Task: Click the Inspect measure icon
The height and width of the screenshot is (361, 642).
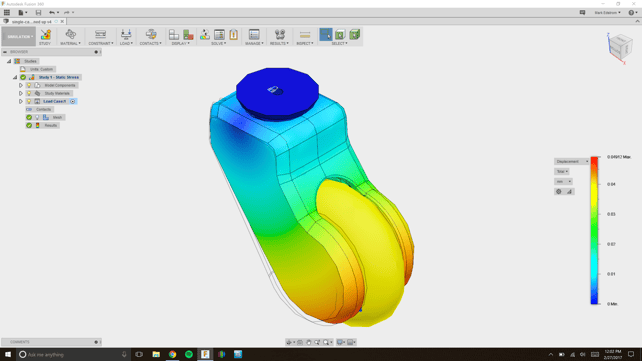Action: point(305,35)
